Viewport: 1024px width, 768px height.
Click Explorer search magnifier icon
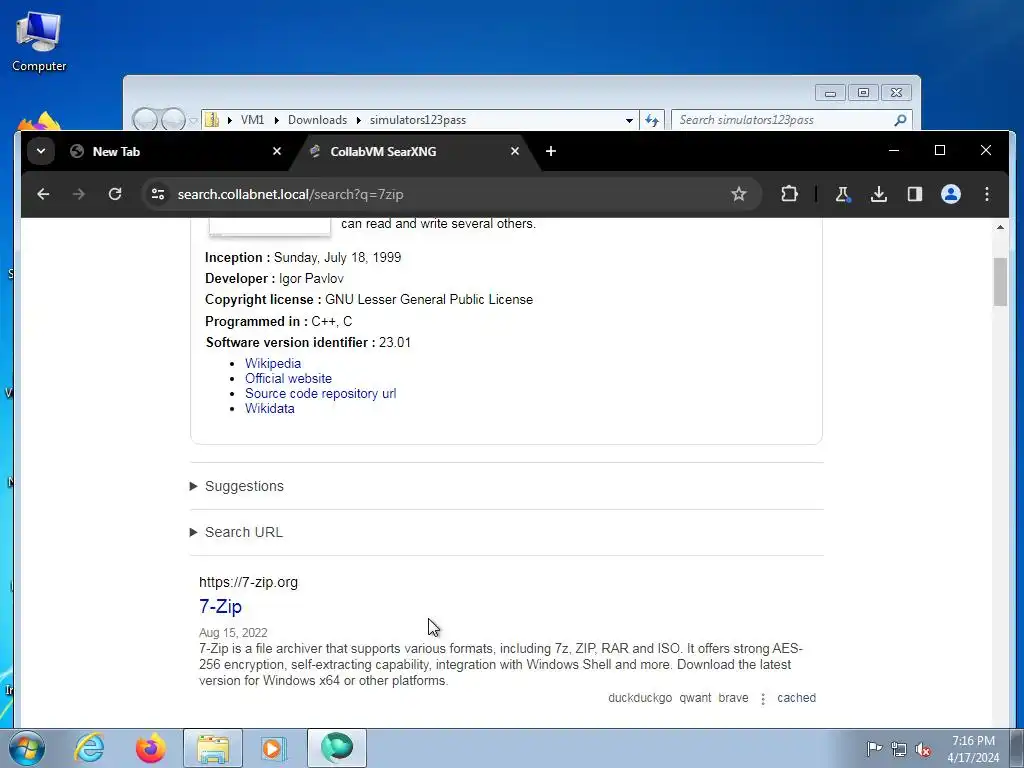click(x=901, y=120)
